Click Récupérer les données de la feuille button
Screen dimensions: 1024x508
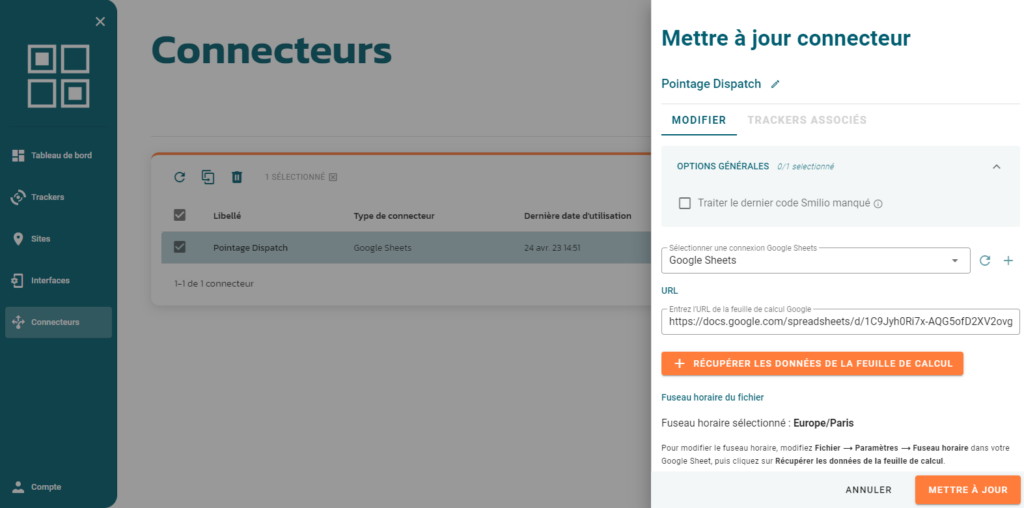pyautogui.click(x=812, y=364)
